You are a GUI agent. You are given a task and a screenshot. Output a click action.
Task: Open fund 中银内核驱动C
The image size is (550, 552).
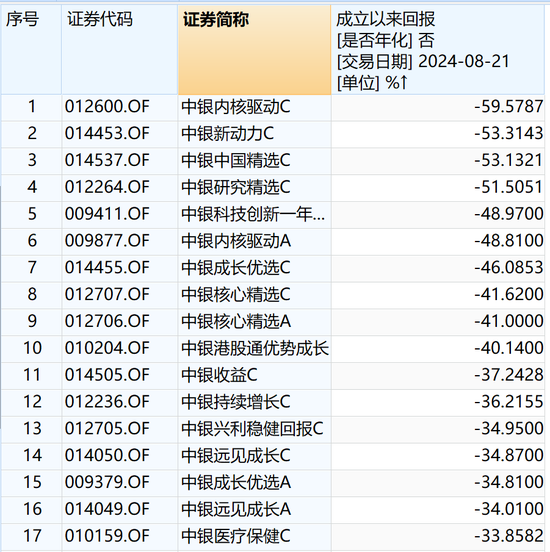click(236, 107)
